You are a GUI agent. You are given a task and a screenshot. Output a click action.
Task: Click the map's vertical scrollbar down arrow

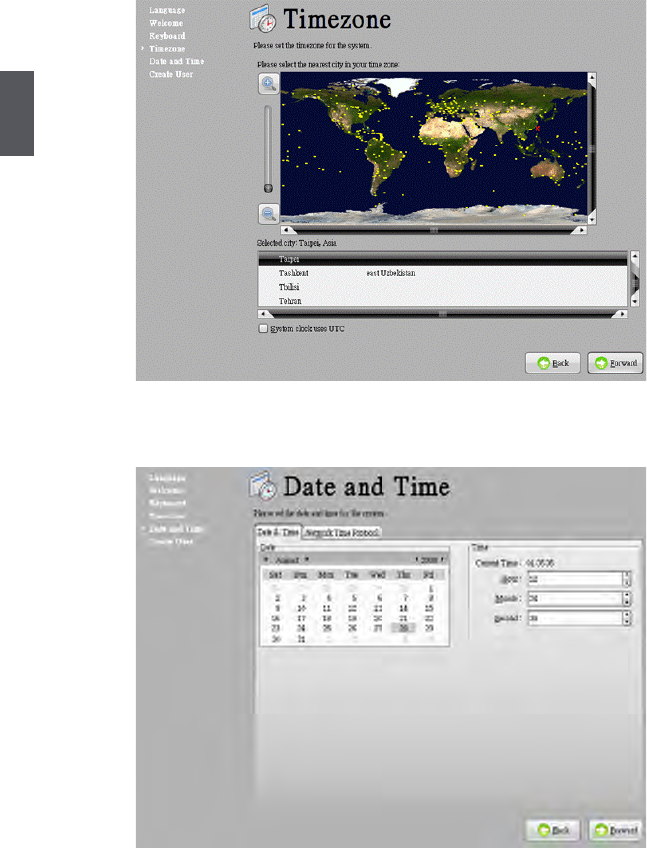[x=592, y=219]
